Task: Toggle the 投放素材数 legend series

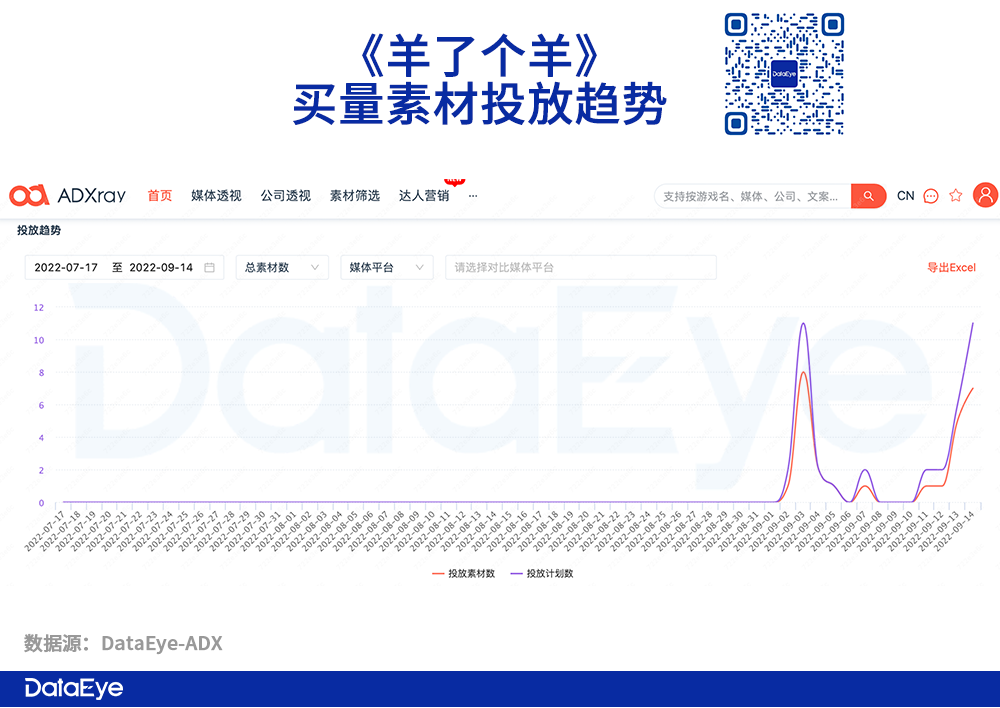Action: (x=463, y=573)
